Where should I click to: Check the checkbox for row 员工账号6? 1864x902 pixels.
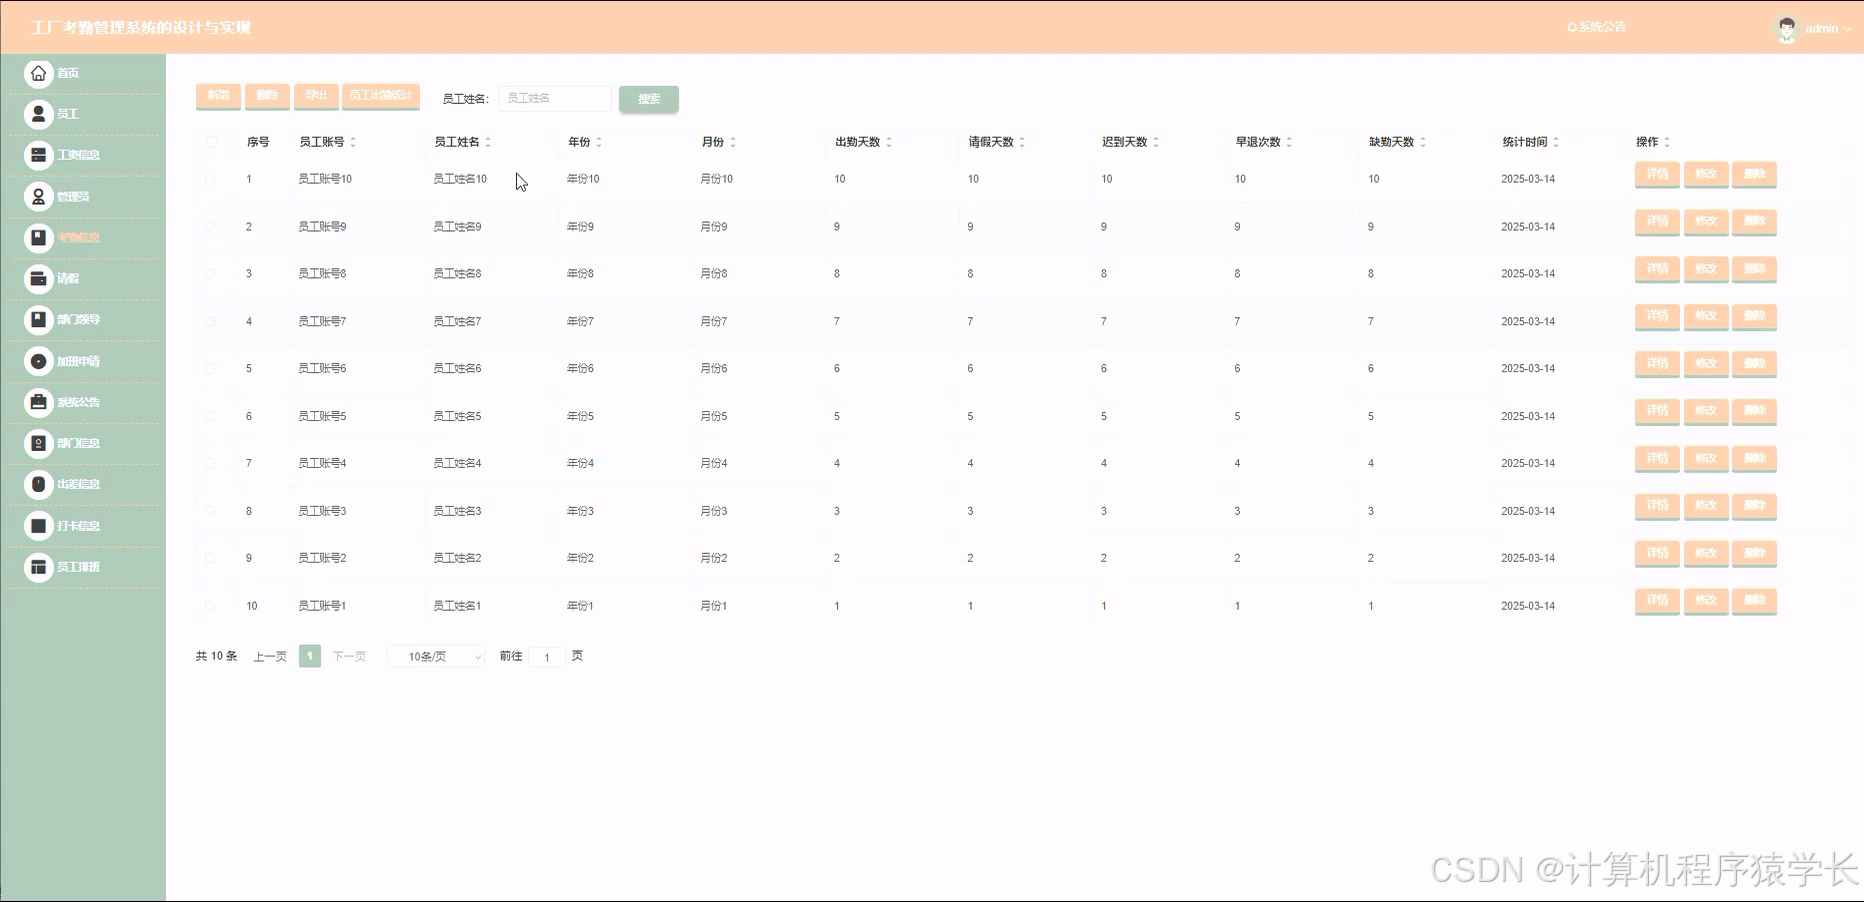[x=211, y=368]
